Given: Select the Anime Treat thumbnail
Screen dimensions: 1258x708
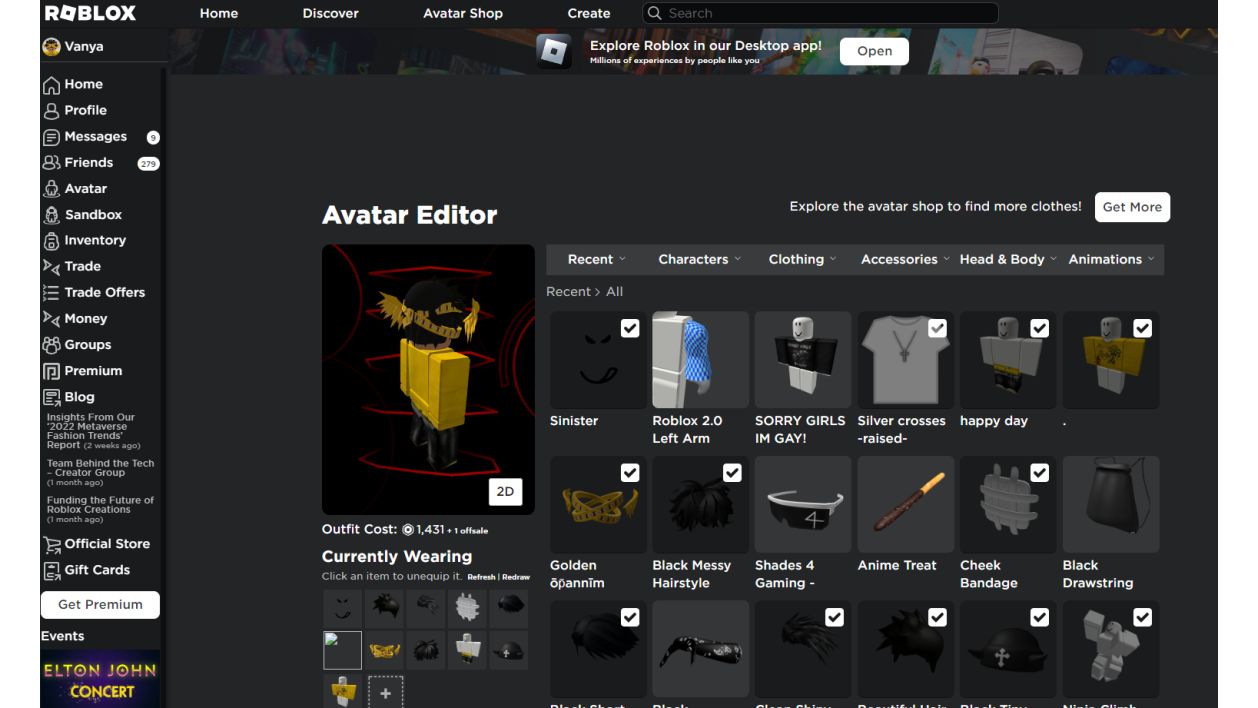Looking at the screenshot, I should tap(905, 504).
